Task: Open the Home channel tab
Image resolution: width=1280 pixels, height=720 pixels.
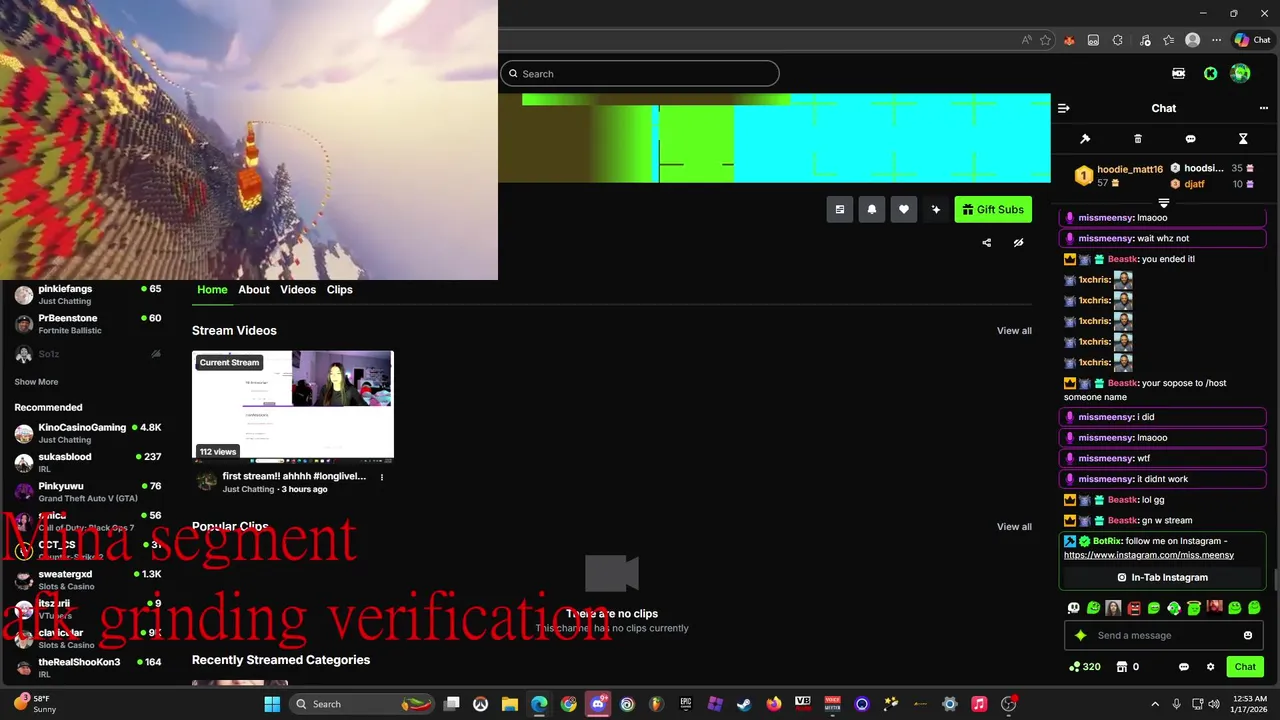Action: 212,289
